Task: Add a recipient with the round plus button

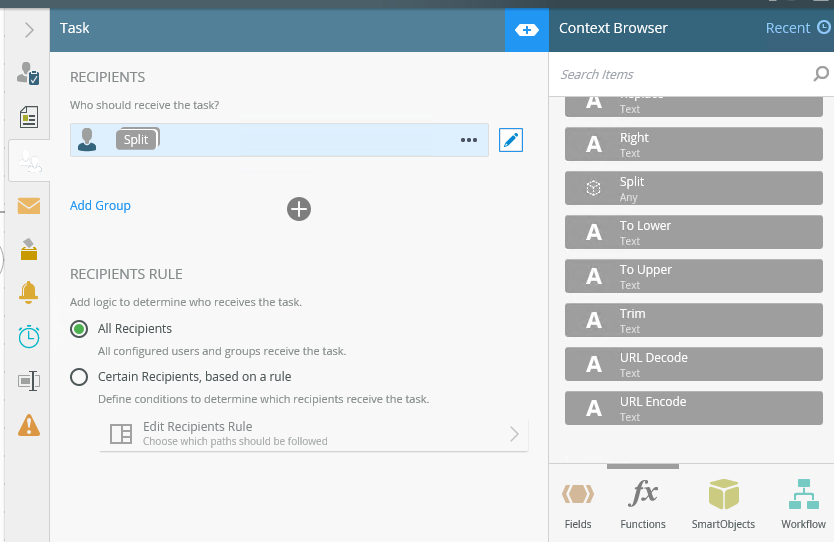Action: (x=299, y=209)
